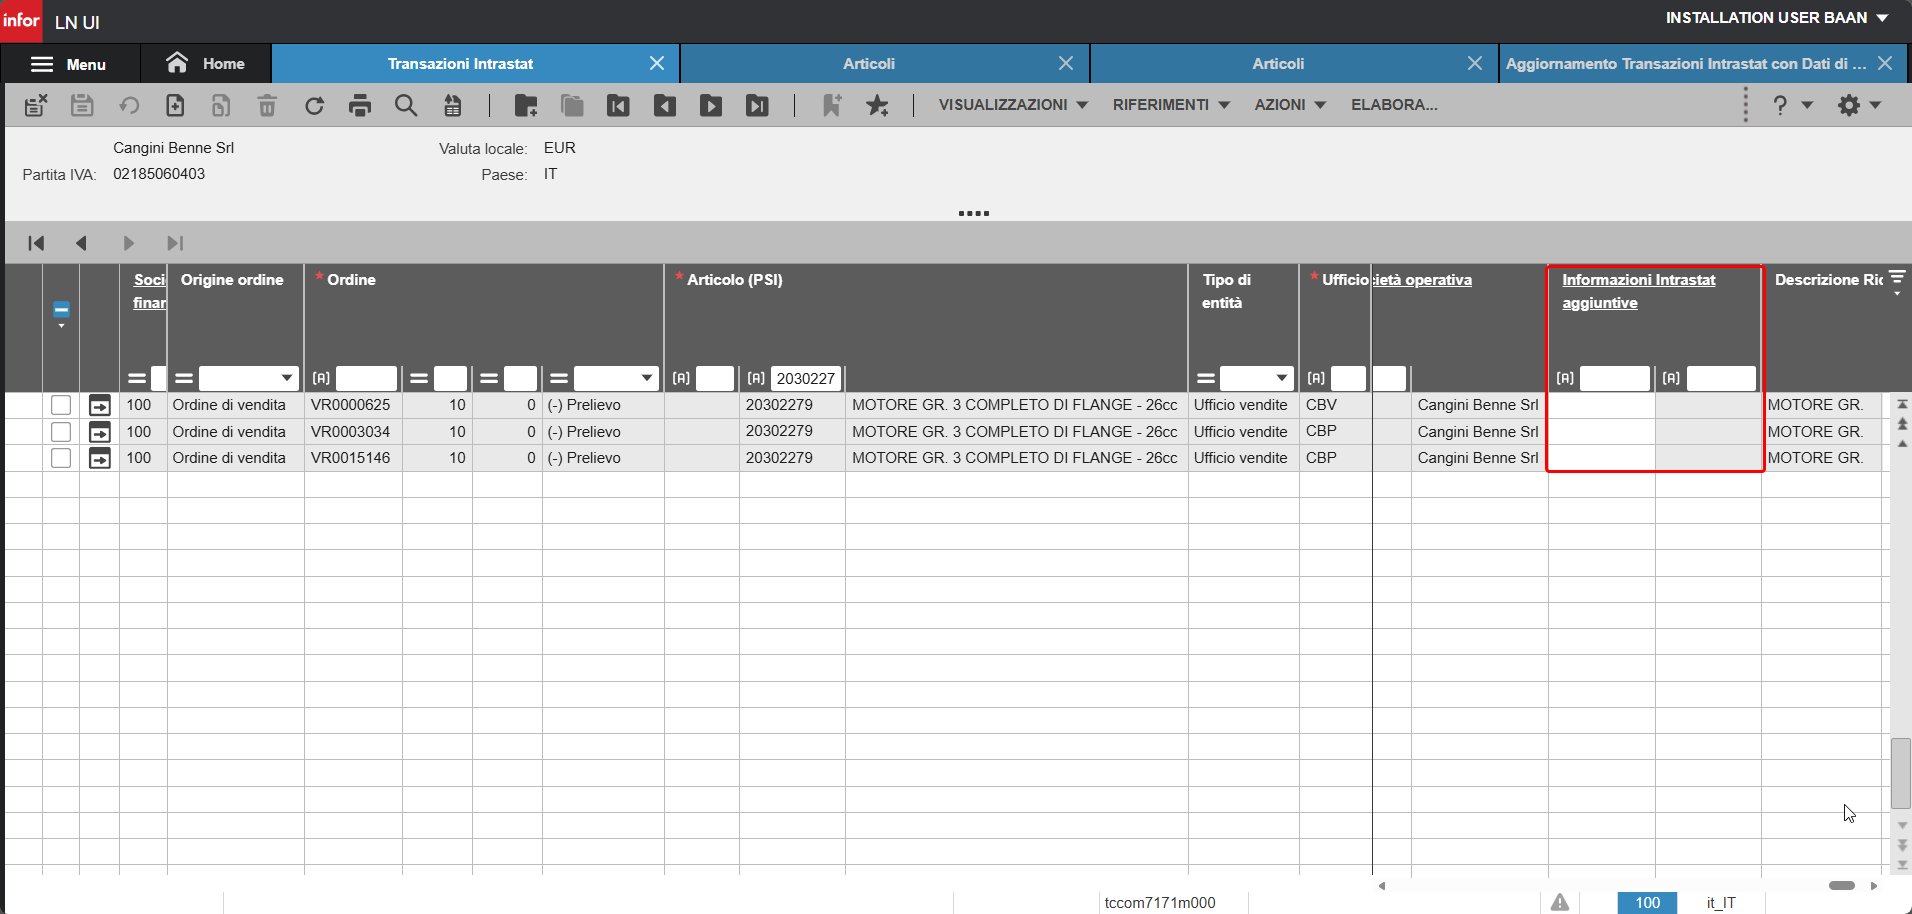This screenshot has height=914, width=1912.
Task: Click the print toolbar icon
Action: tap(360, 105)
